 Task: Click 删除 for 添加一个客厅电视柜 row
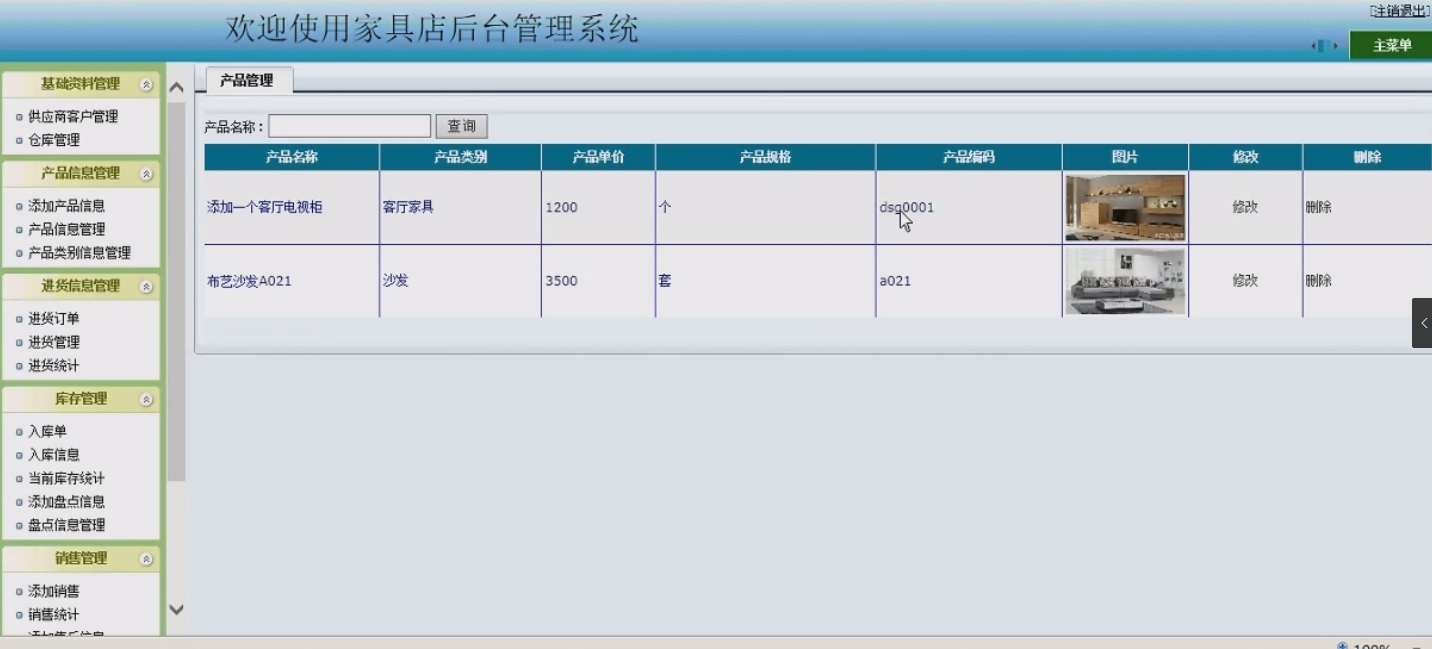click(1318, 207)
